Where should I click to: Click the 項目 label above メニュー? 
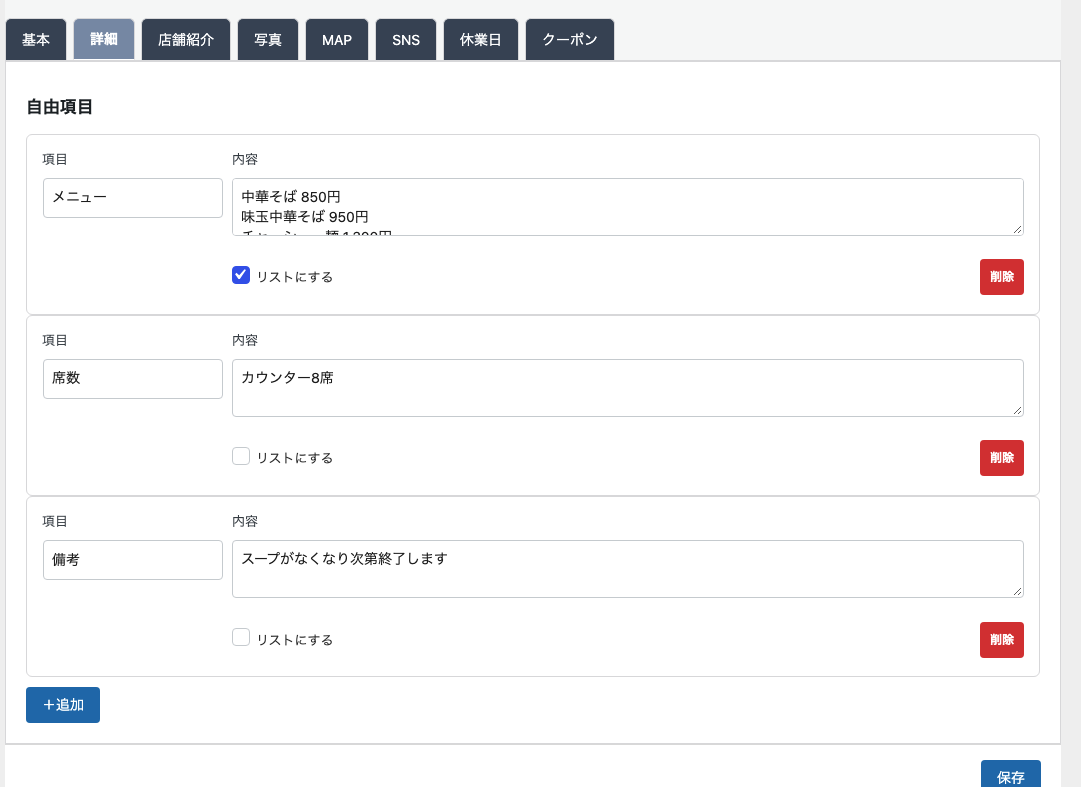tap(54, 159)
